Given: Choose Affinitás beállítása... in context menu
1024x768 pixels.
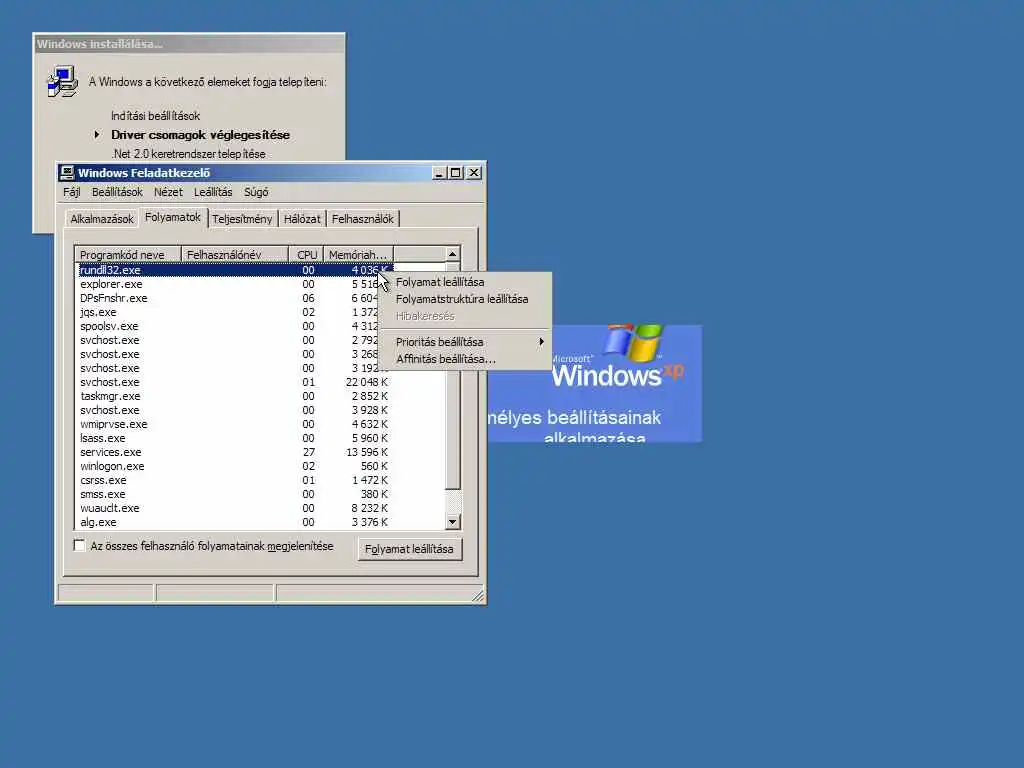Looking at the screenshot, I should tap(465, 359).
